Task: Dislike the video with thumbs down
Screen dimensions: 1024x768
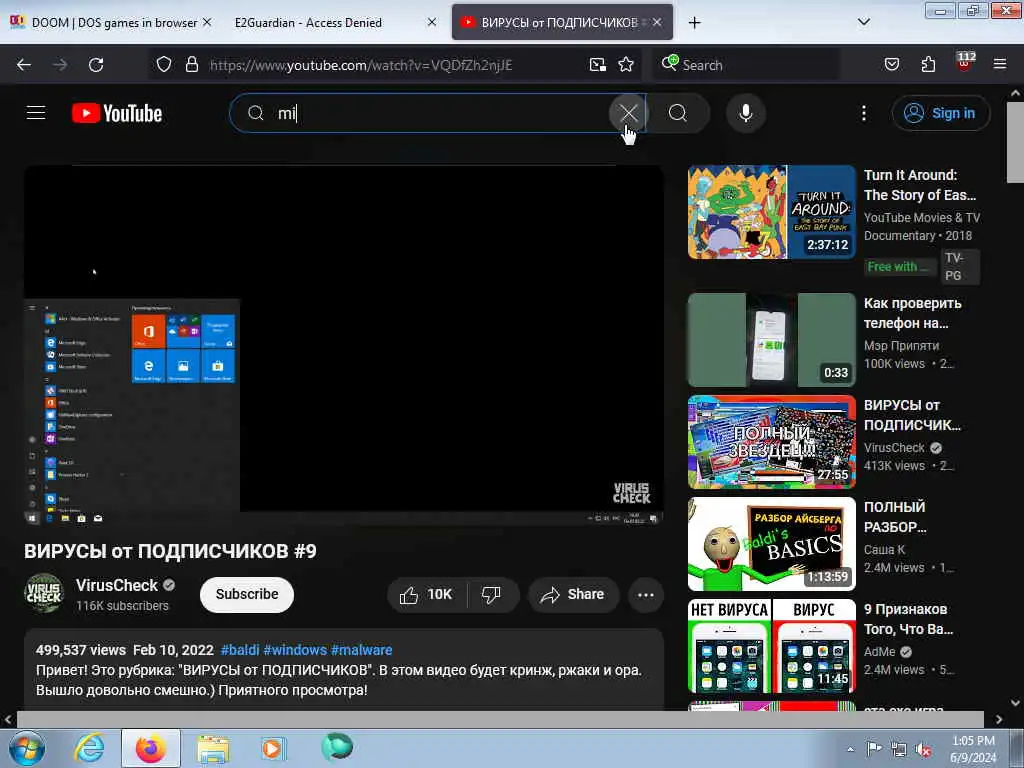Action: click(x=491, y=594)
